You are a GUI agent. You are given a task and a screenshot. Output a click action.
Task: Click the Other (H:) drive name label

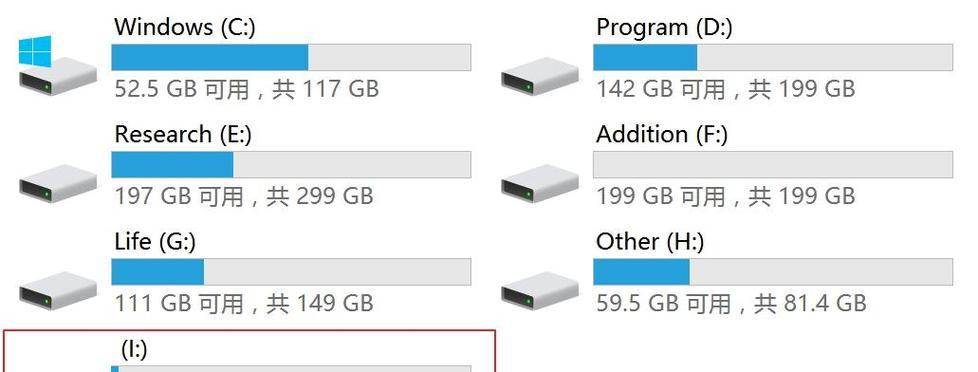tap(650, 242)
